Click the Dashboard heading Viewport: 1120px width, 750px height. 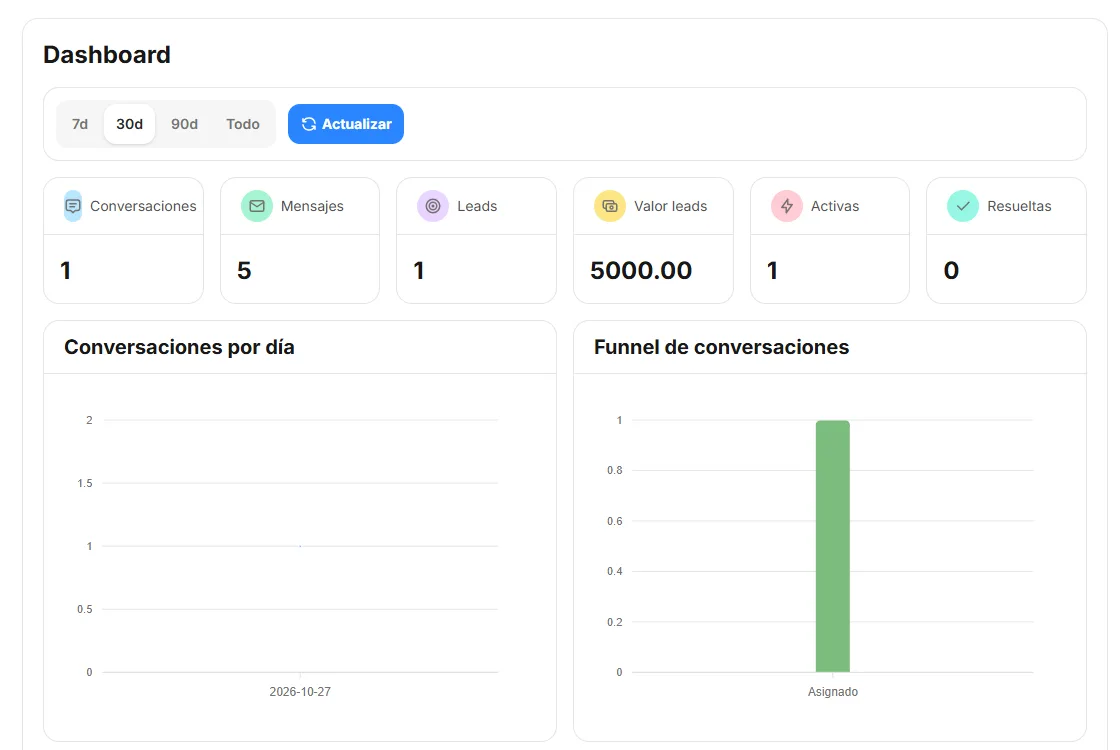(x=107, y=55)
